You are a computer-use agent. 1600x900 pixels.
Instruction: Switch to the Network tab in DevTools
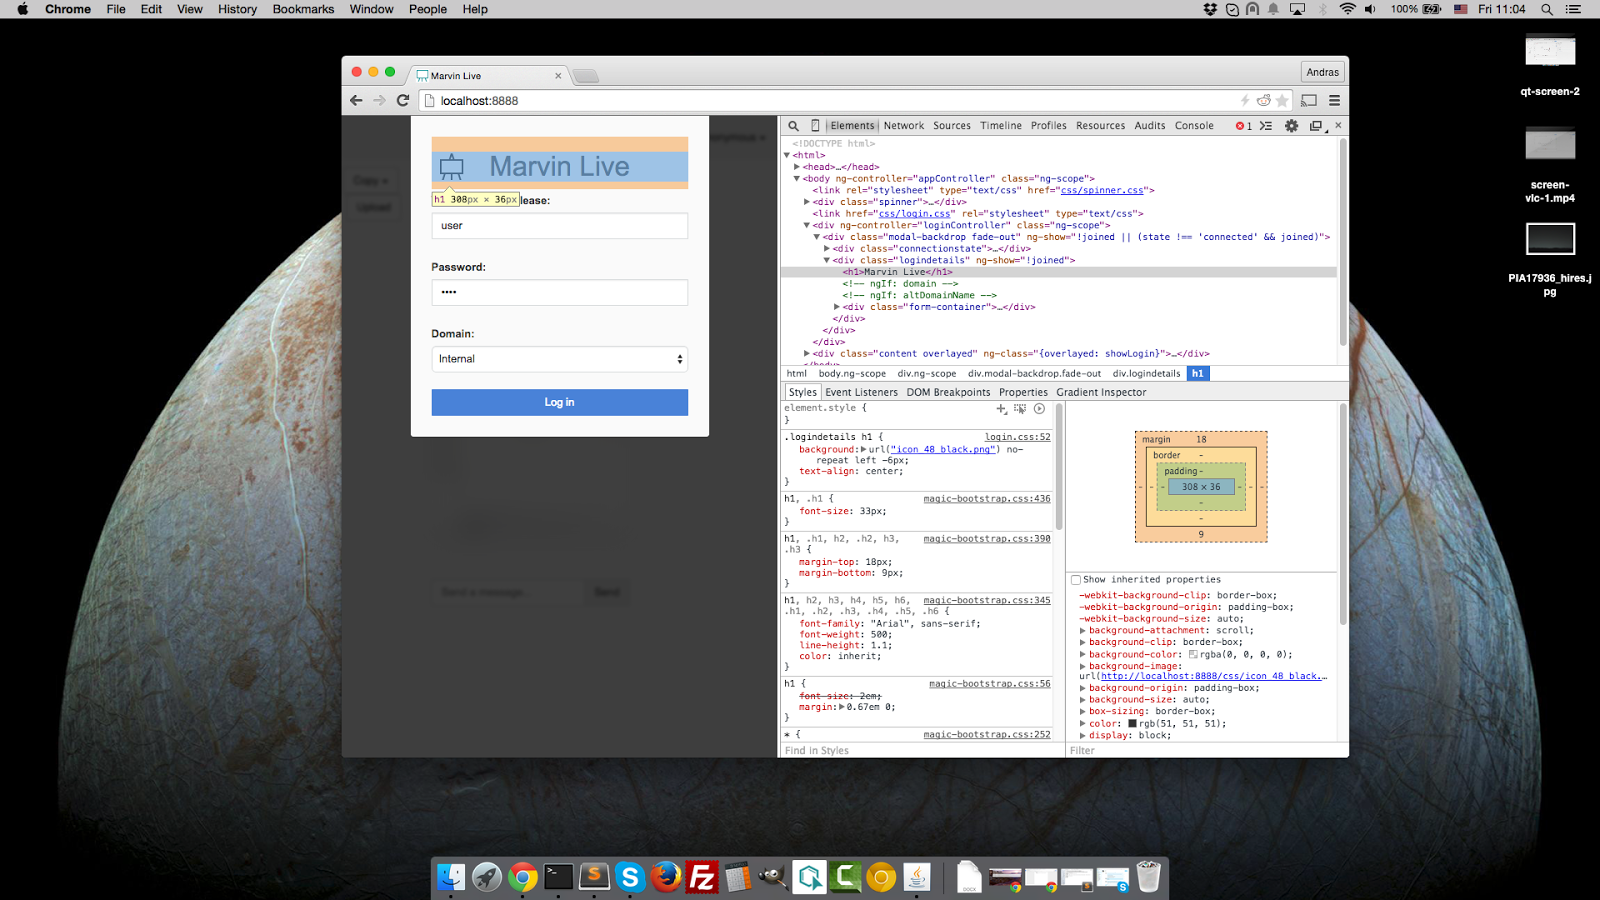pos(903,125)
